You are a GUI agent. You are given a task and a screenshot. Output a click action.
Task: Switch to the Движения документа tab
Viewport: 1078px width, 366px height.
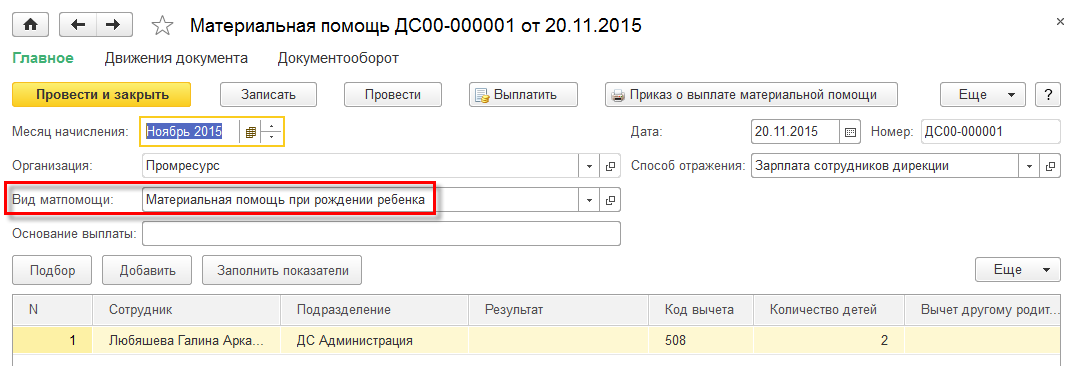pyautogui.click(x=176, y=58)
